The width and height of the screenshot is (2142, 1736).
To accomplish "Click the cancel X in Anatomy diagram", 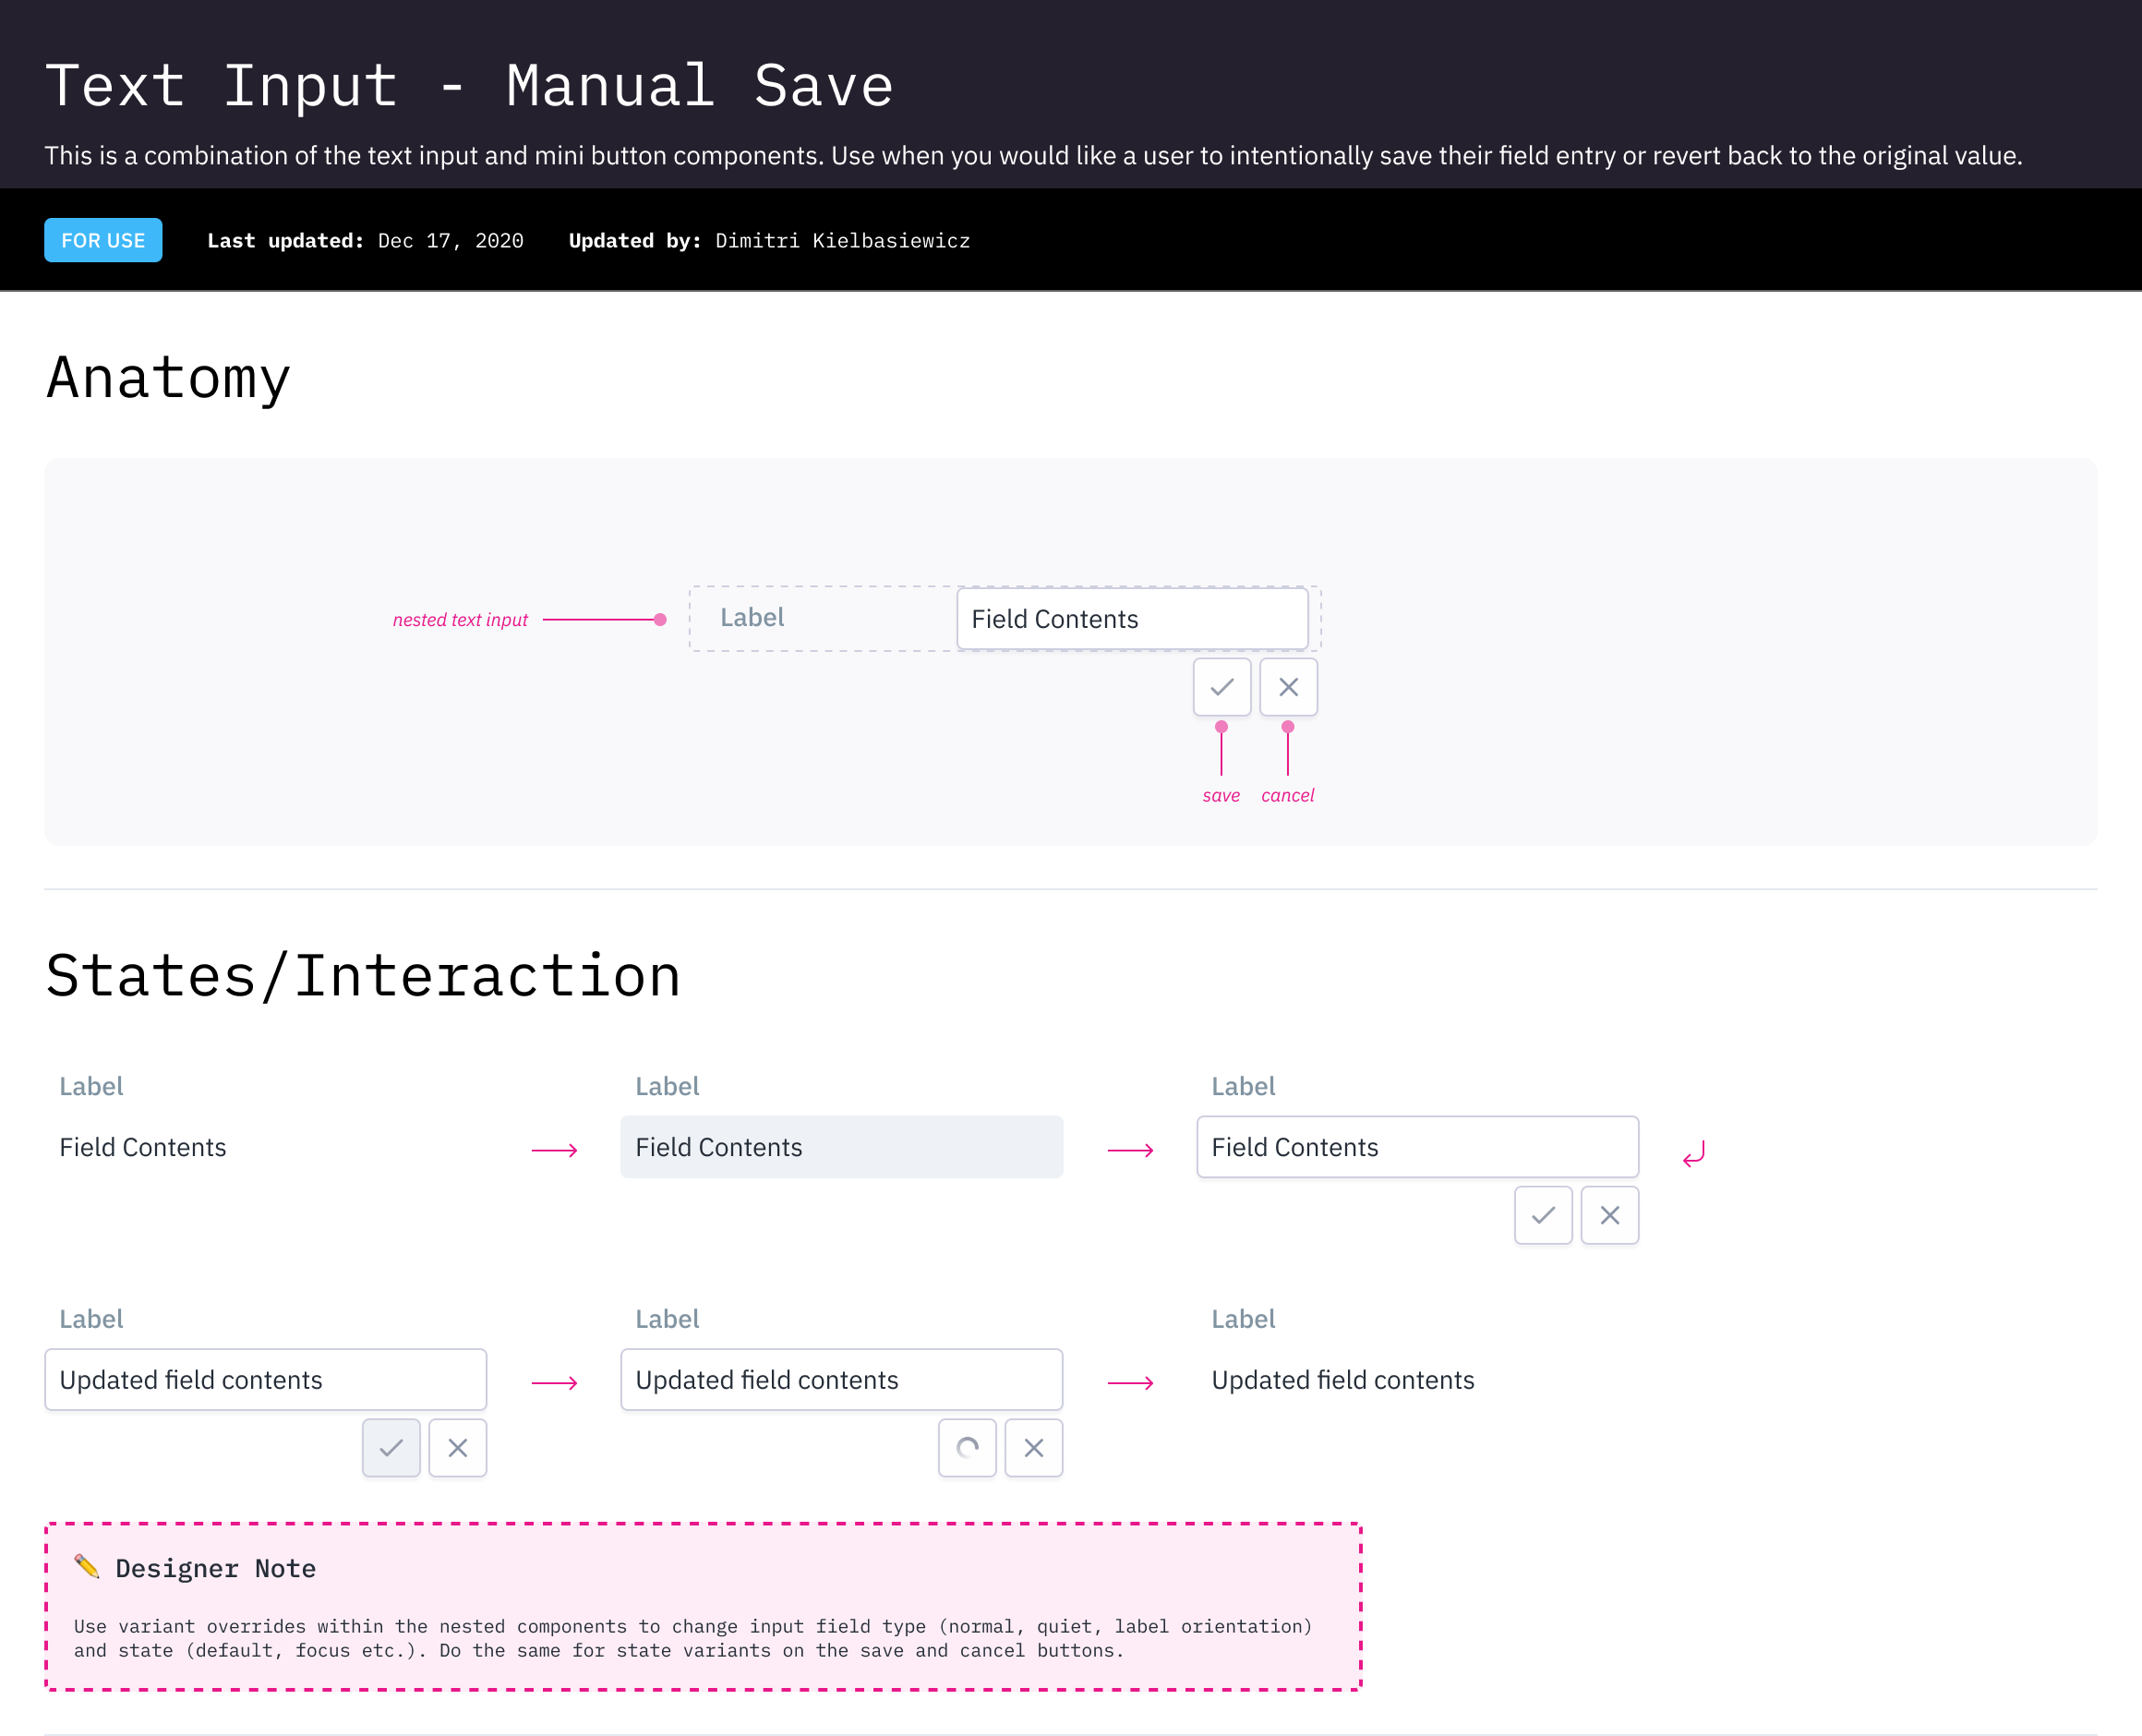I will (1288, 687).
